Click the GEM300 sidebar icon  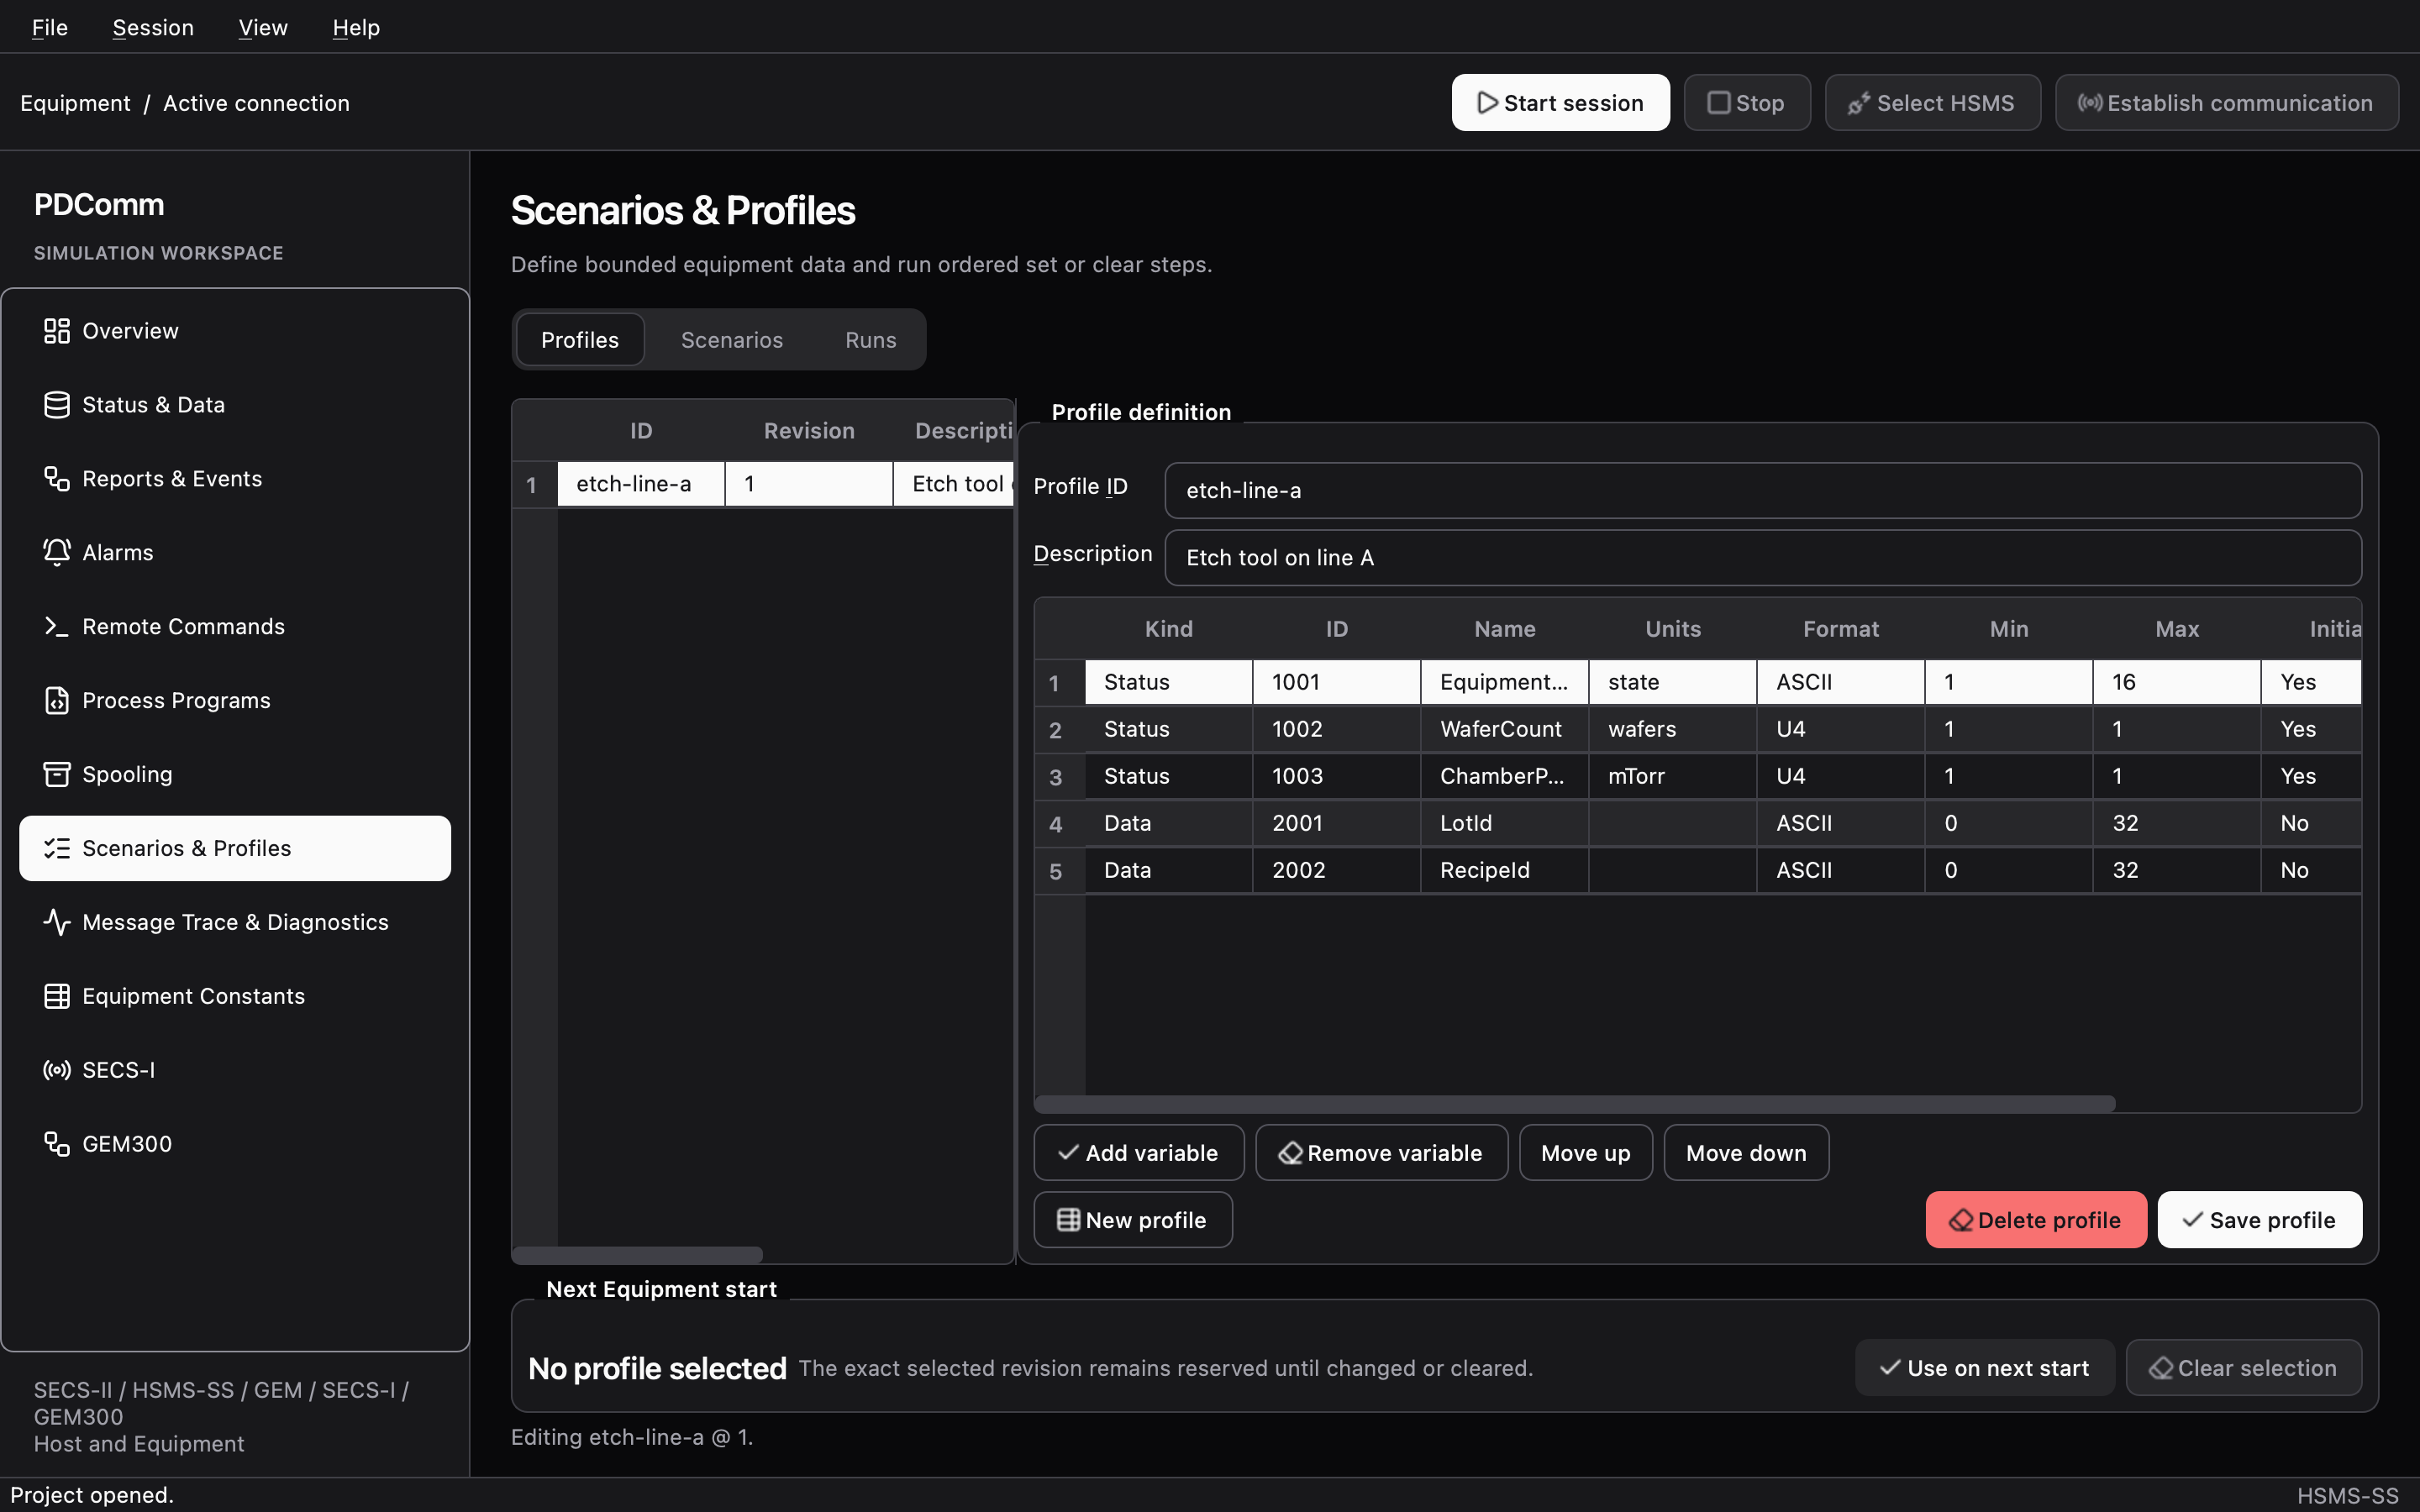pos(56,1144)
